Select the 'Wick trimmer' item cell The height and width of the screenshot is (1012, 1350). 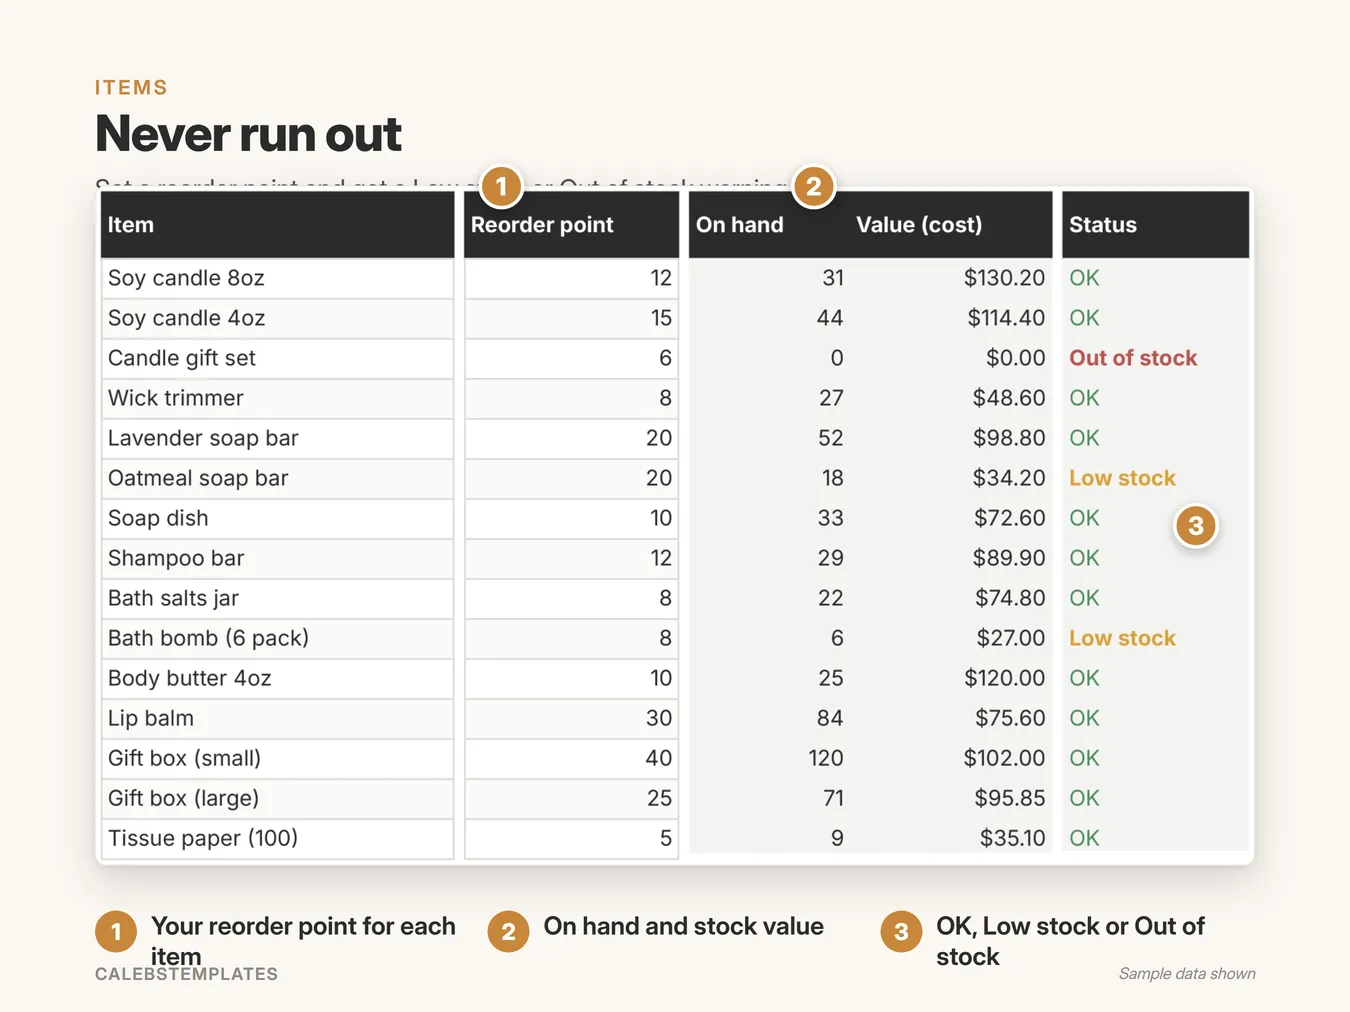[278, 398]
